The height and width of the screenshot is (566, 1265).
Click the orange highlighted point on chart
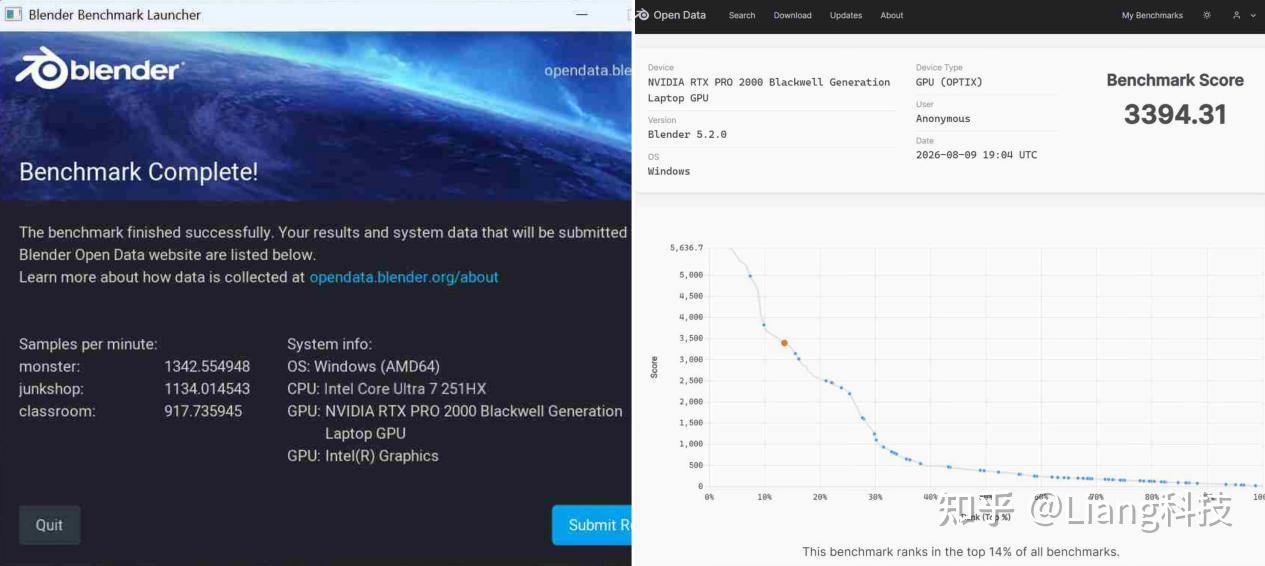pos(784,343)
